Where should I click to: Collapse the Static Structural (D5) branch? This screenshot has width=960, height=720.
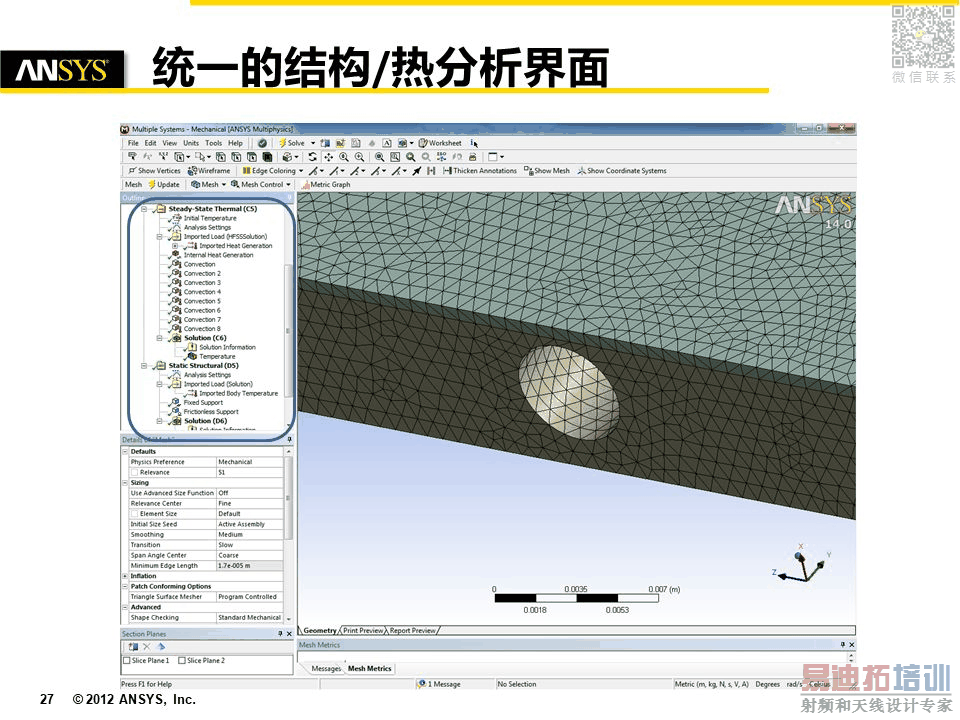point(144,366)
